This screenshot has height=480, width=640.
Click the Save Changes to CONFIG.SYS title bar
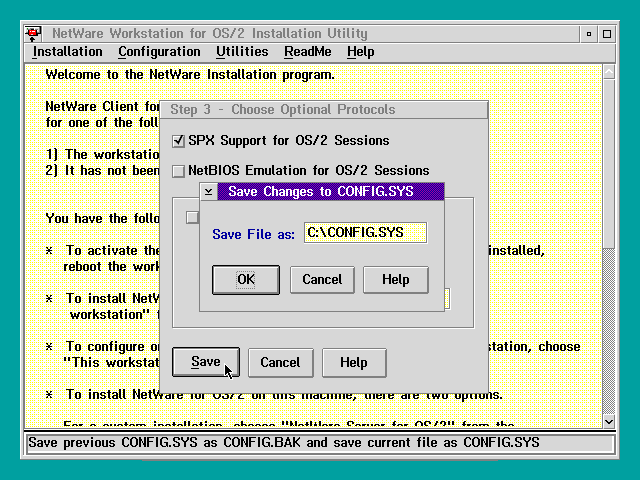[x=331, y=191]
